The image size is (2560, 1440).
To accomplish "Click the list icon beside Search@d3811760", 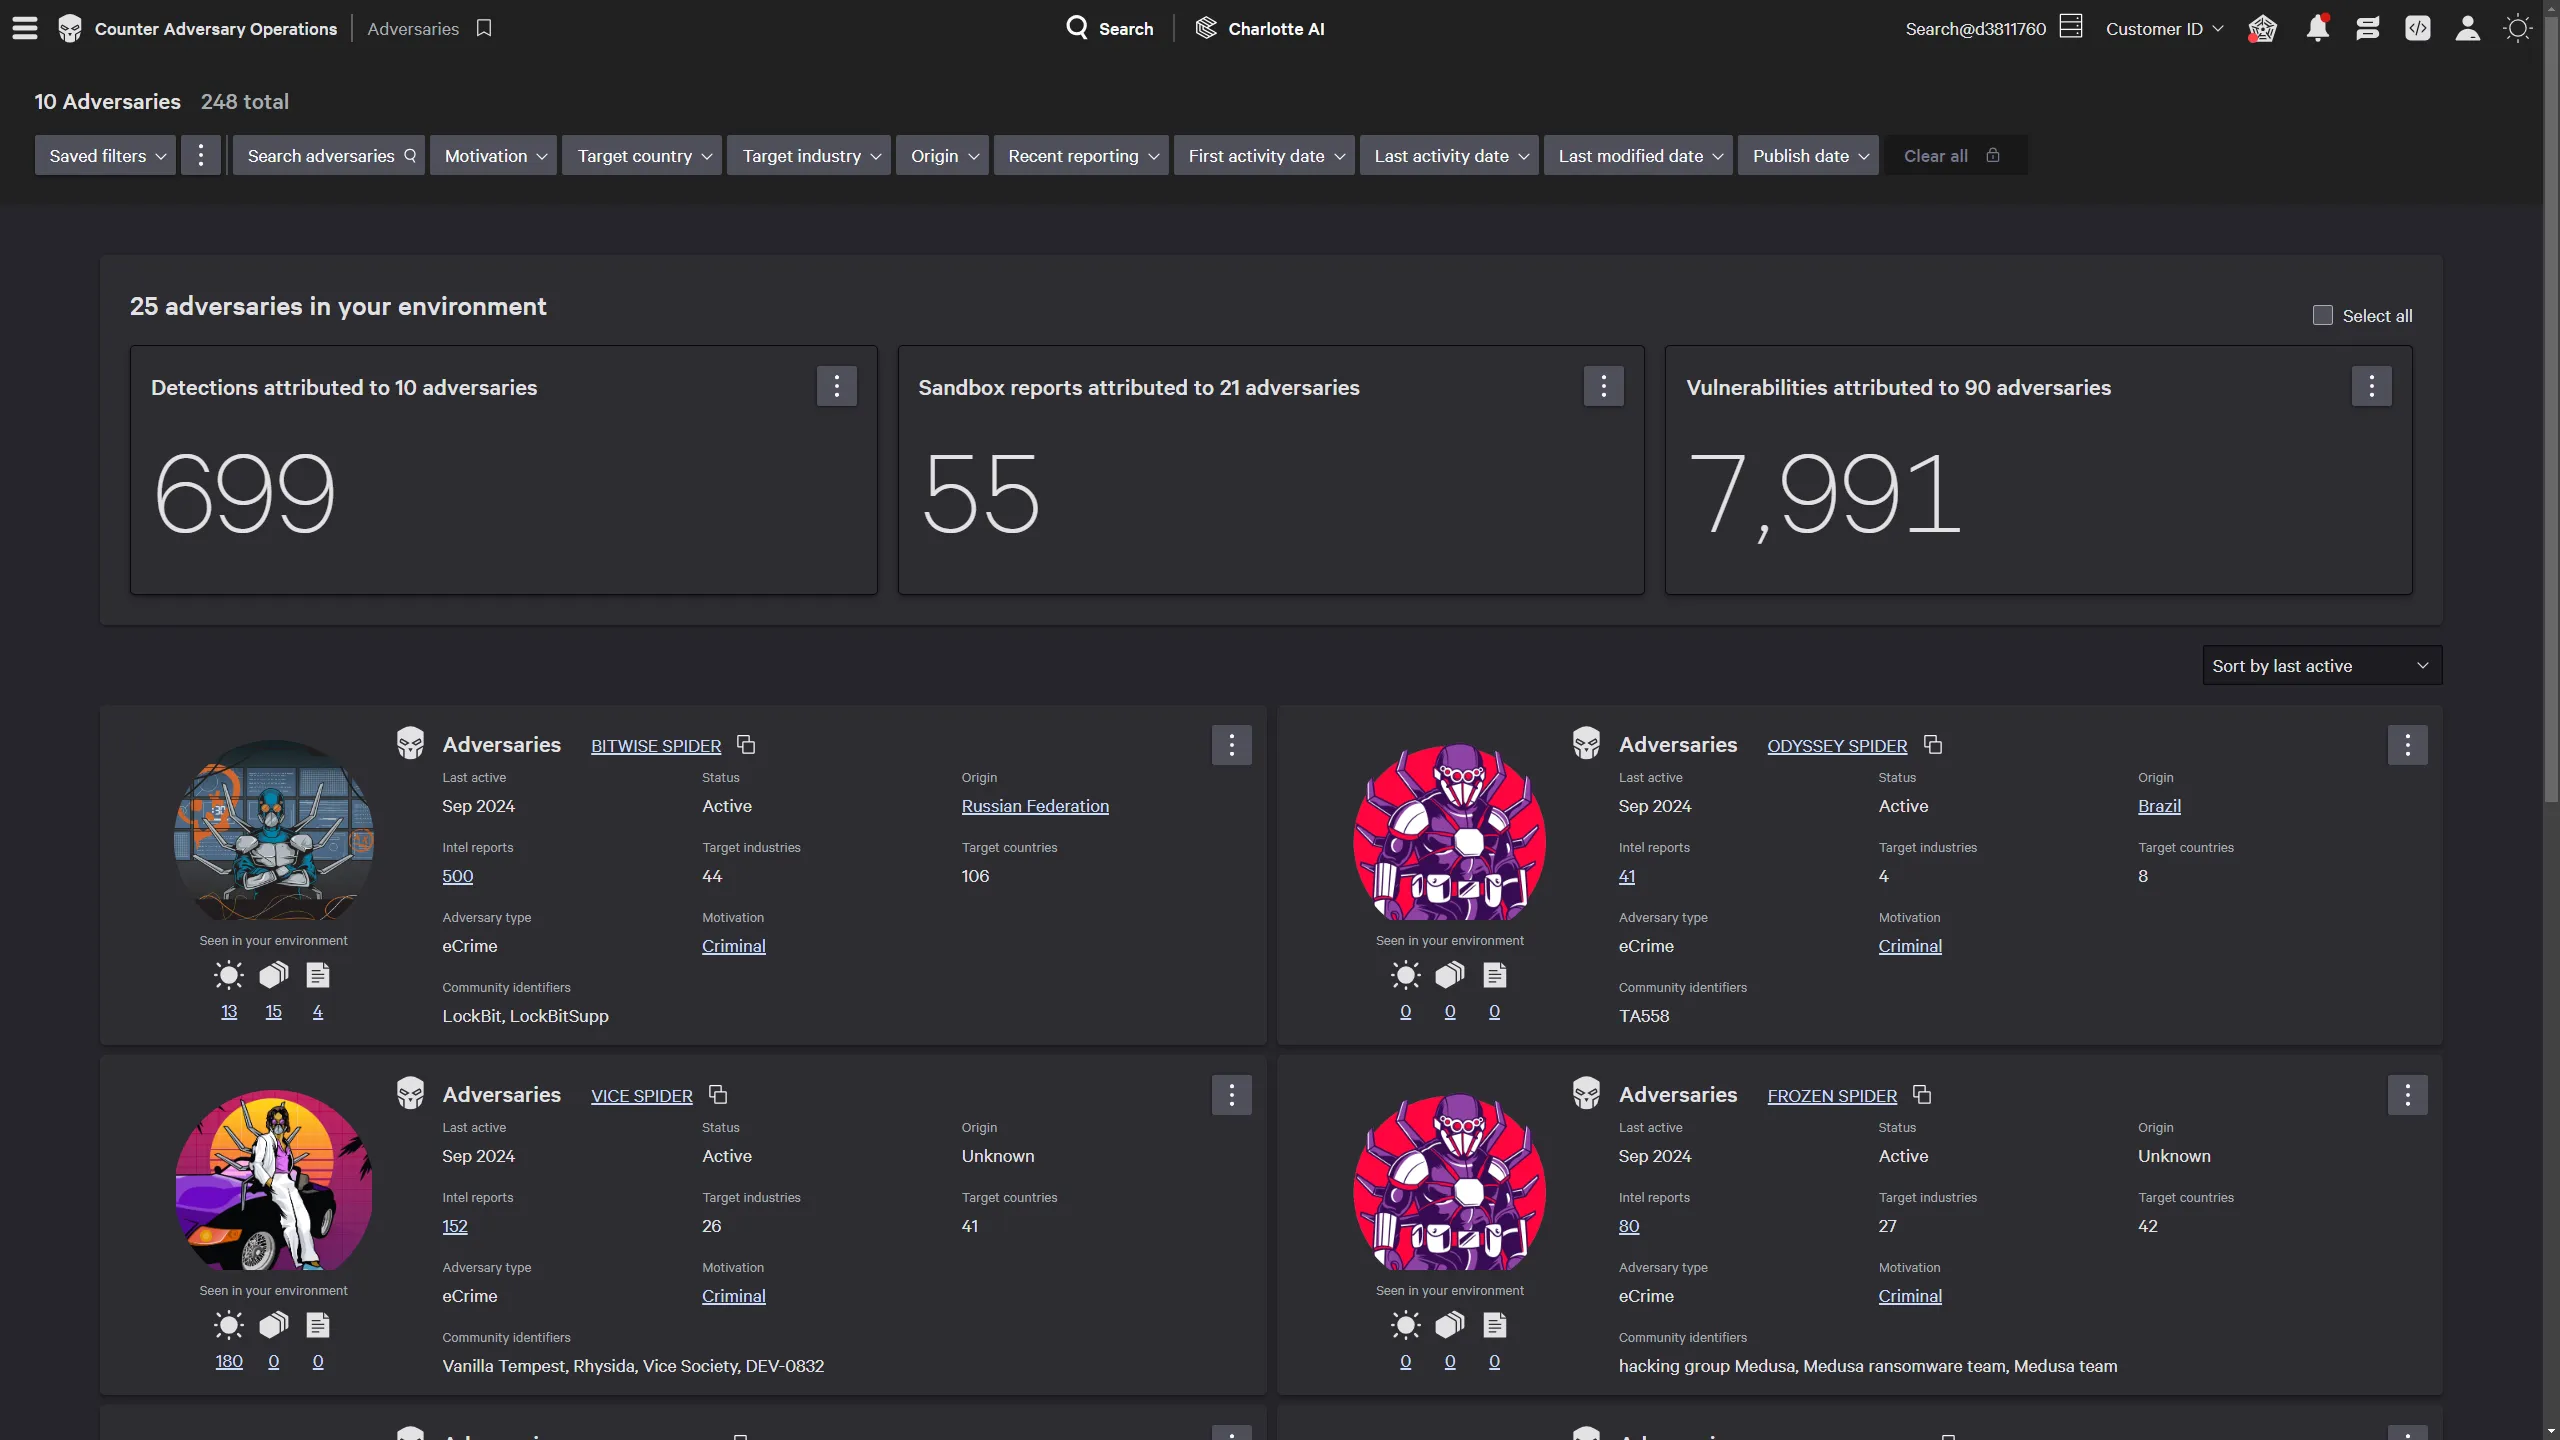I will (2071, 26).
